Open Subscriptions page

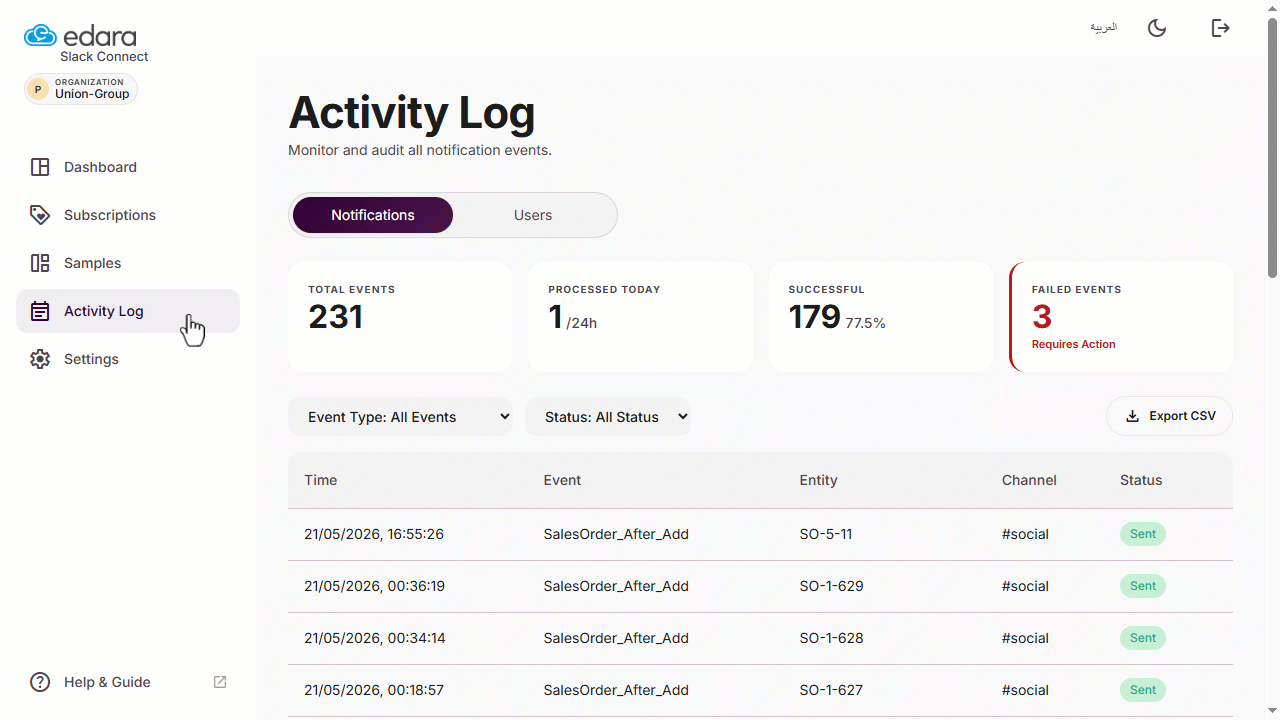coord(128,215)
